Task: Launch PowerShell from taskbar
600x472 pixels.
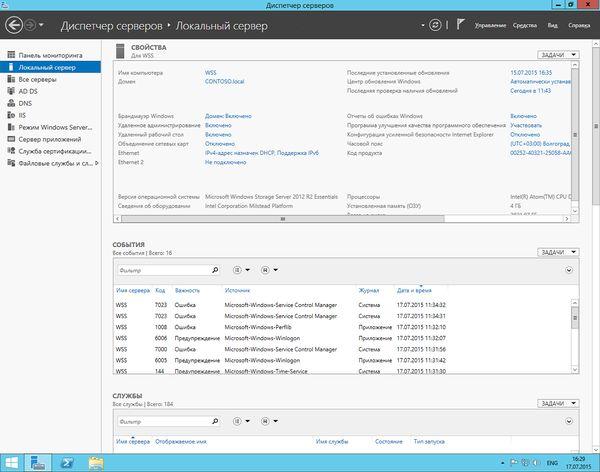Action: point(67,463)
